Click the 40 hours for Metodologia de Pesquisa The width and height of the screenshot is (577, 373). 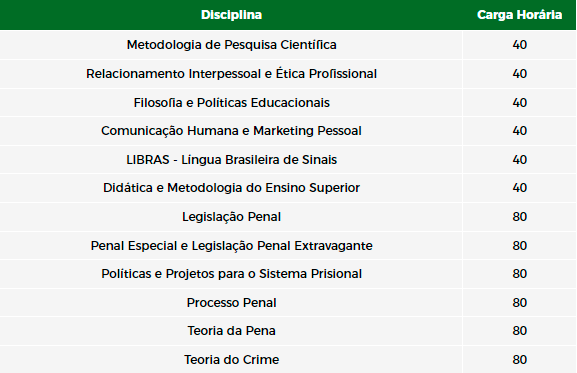[520, 45]
